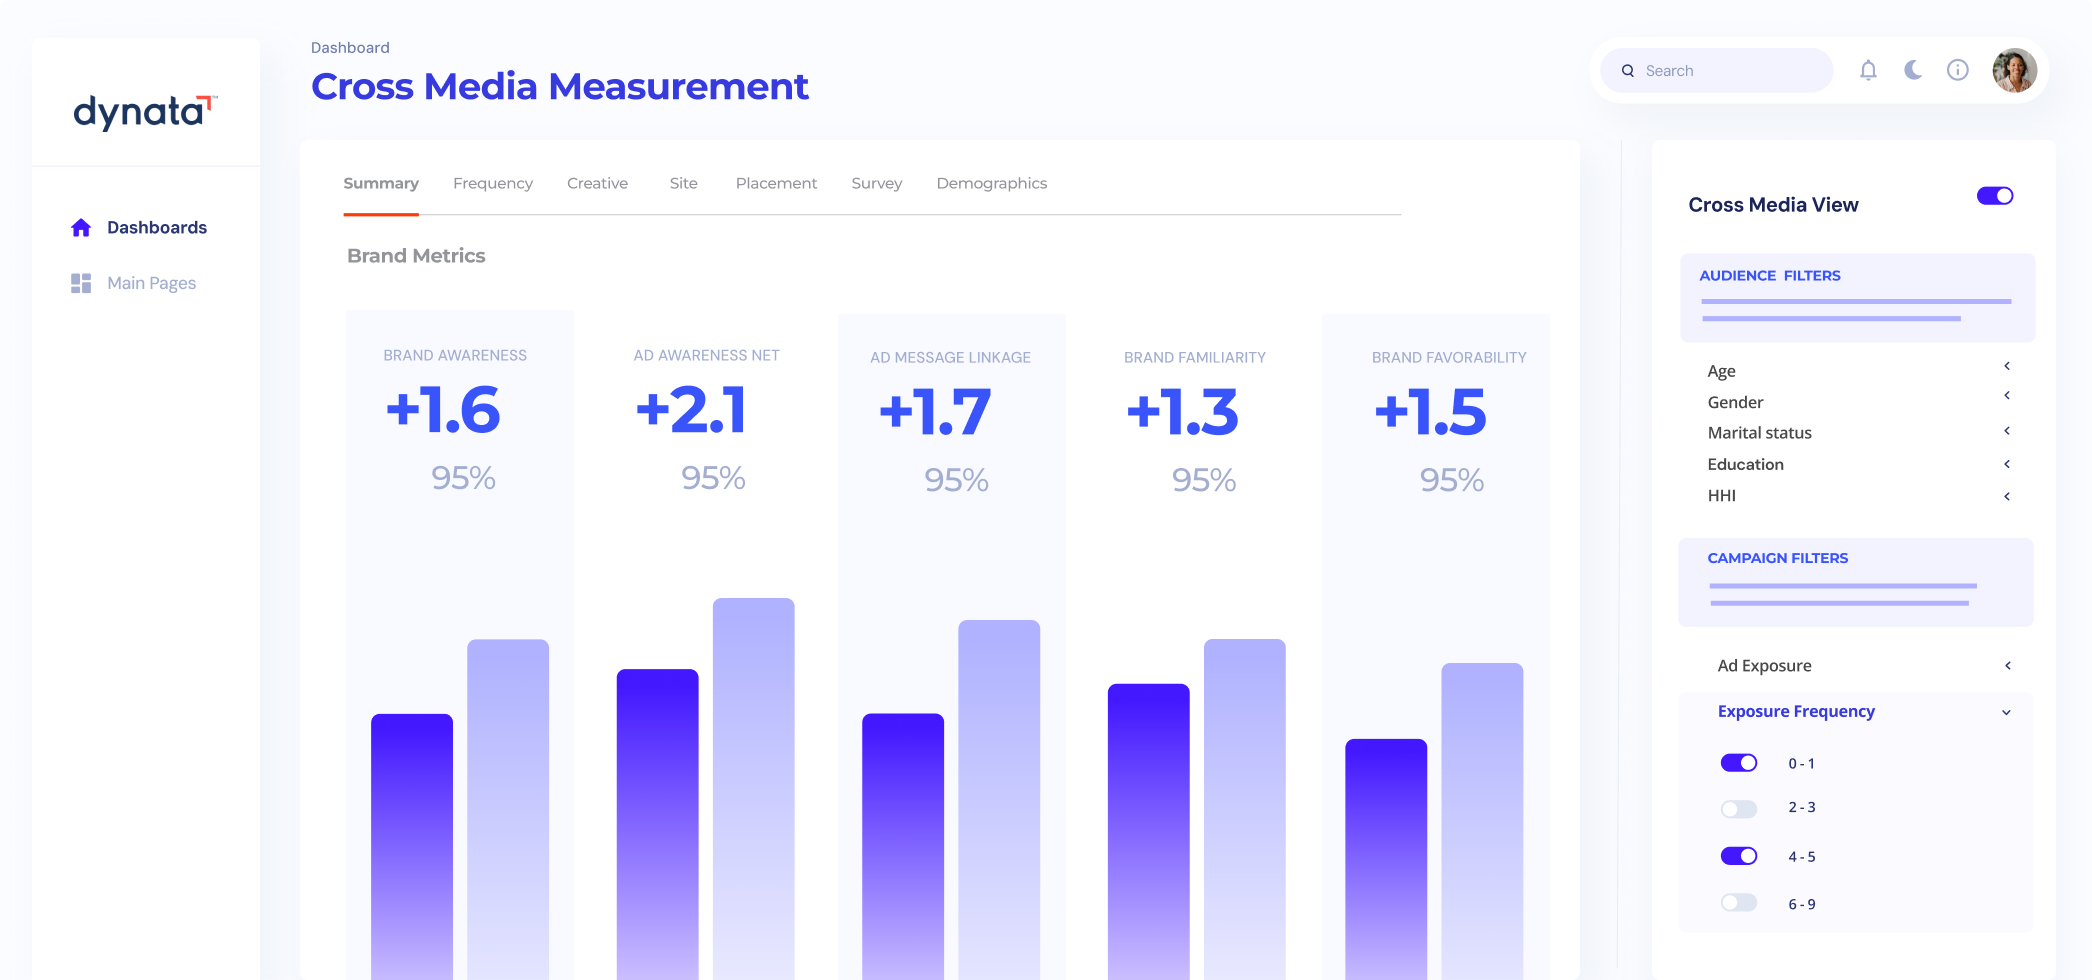The width and height of the screenshot is (2092, 980).
Task: Click the +1.7 Ad Message Linkage value
Action: click(x=935, y=412)
